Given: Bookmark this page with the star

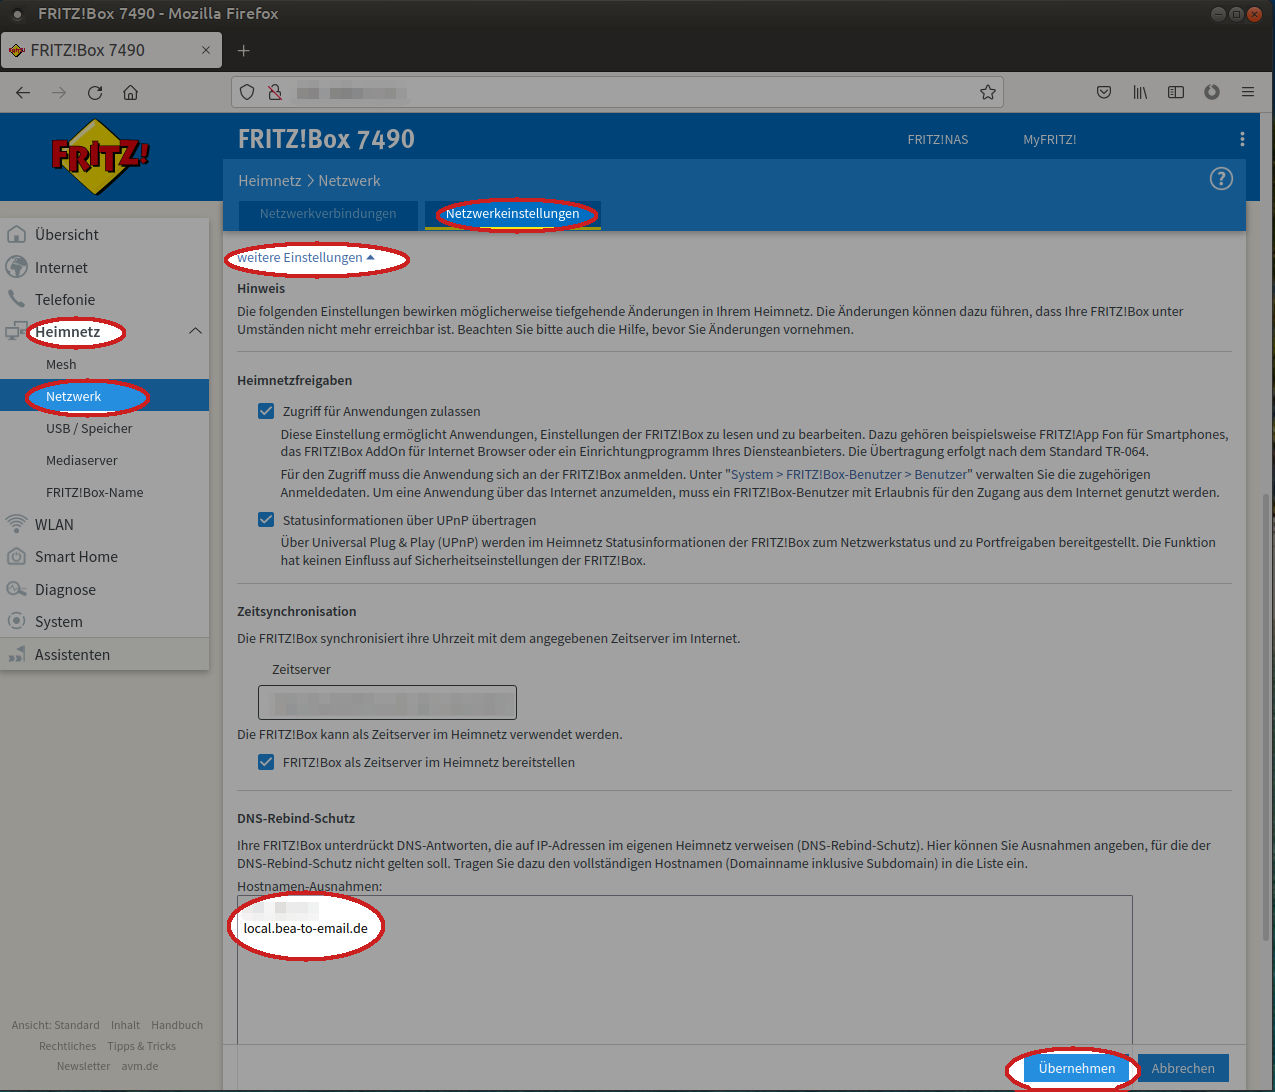Looking at the screenshot, I should coord(988,92).
